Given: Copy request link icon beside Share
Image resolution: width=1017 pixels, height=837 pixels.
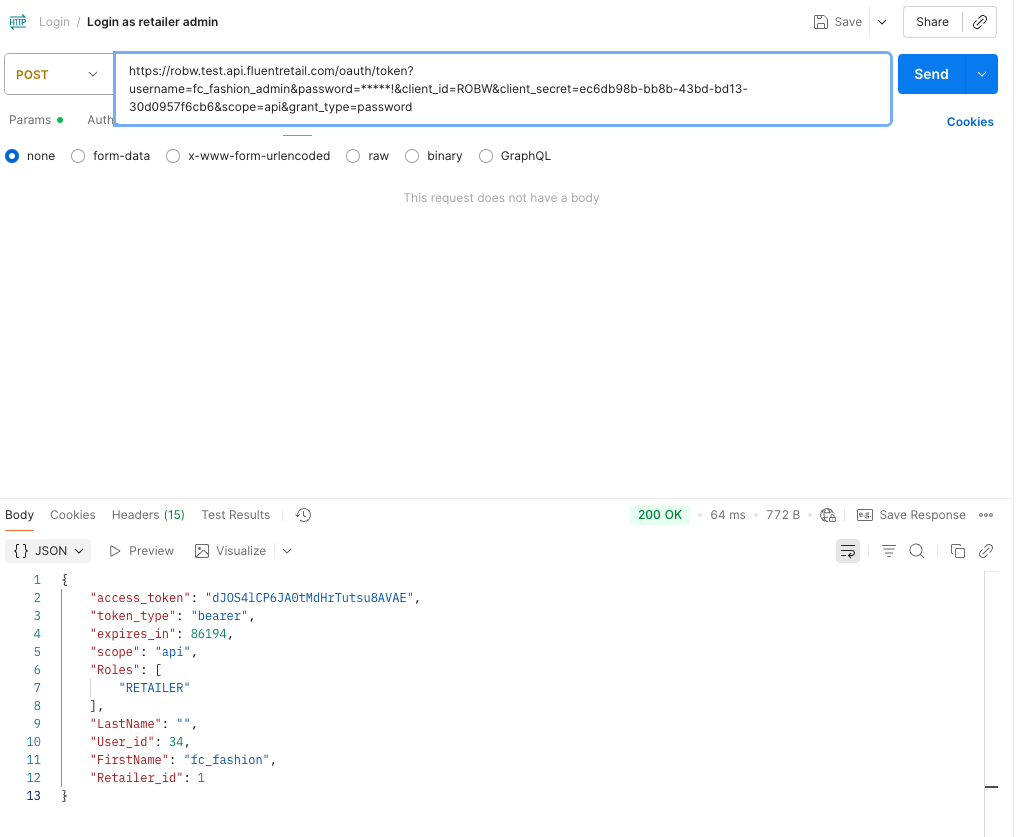Looking at the screenshot, I should coord(979,22).
